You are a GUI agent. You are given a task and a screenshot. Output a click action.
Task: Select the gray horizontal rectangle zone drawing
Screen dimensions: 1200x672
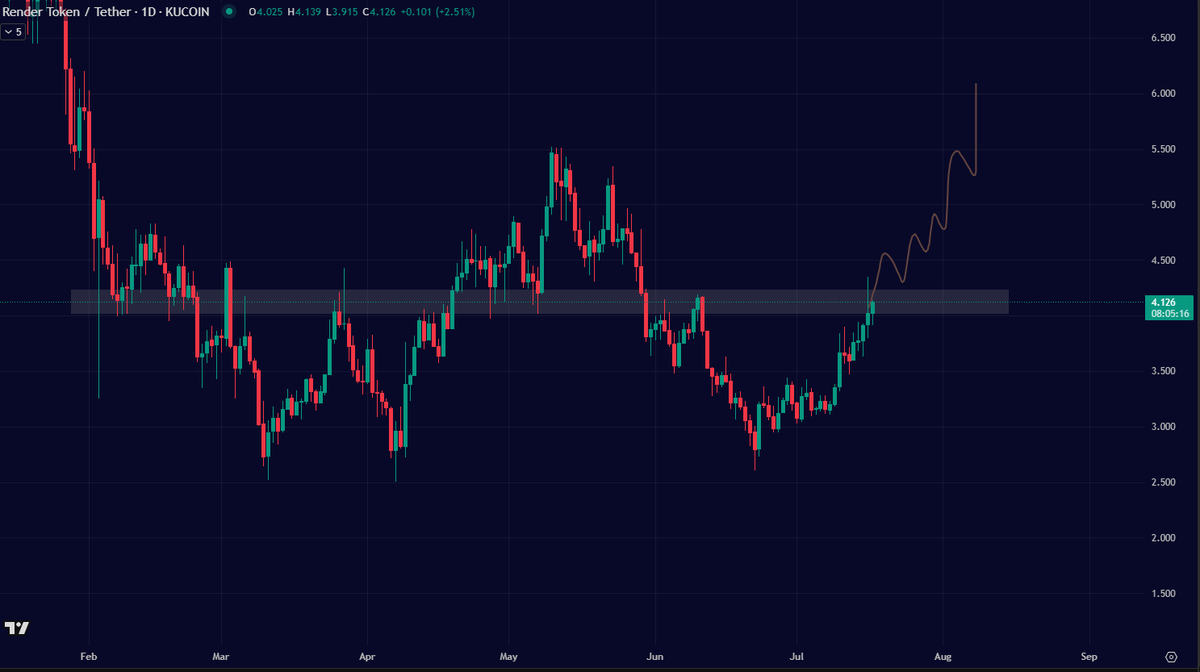click(540, 302)
